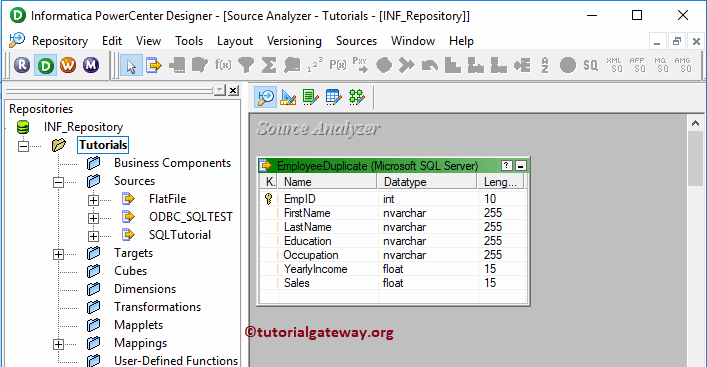707x367 pixels.
Task: Click the P(x) Stored Procedure icon
Action: click(338, 65)
